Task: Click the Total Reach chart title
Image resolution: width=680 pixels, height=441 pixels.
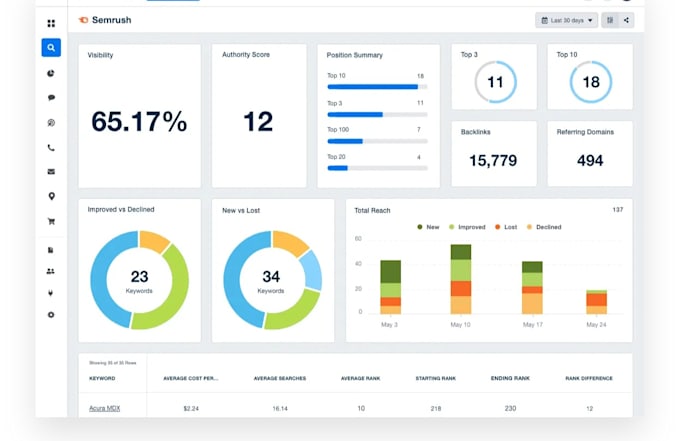Action: (x=372, y=210)
